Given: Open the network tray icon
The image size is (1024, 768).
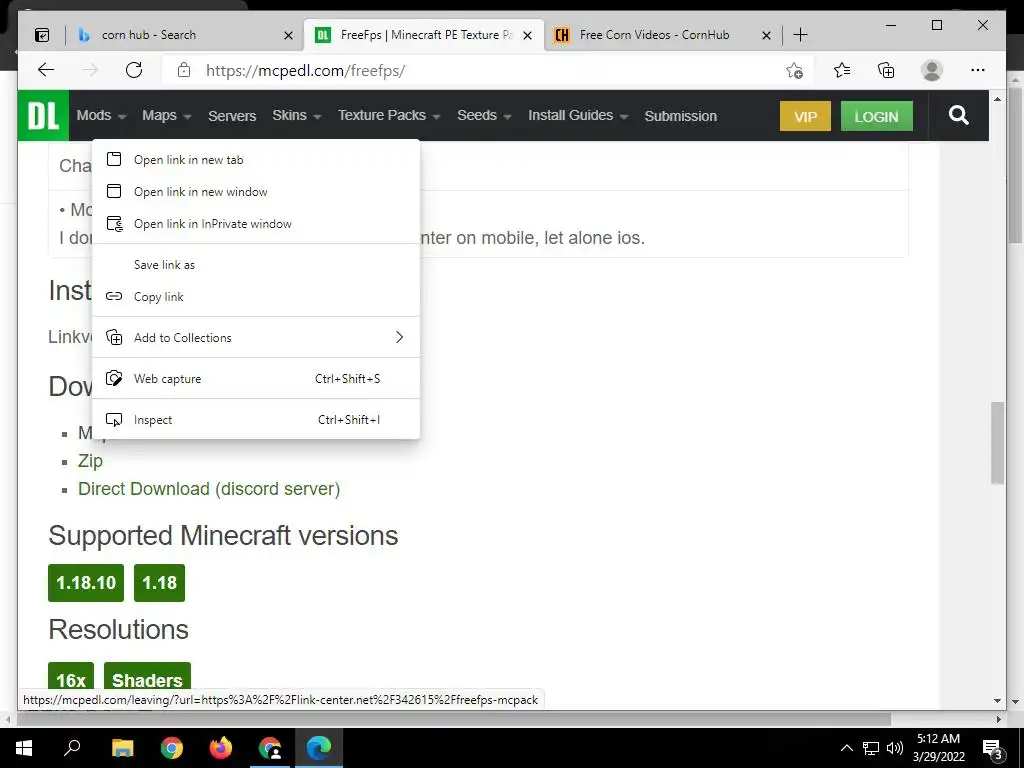Looking at the screenshot, I should click(x=871, y=748).
